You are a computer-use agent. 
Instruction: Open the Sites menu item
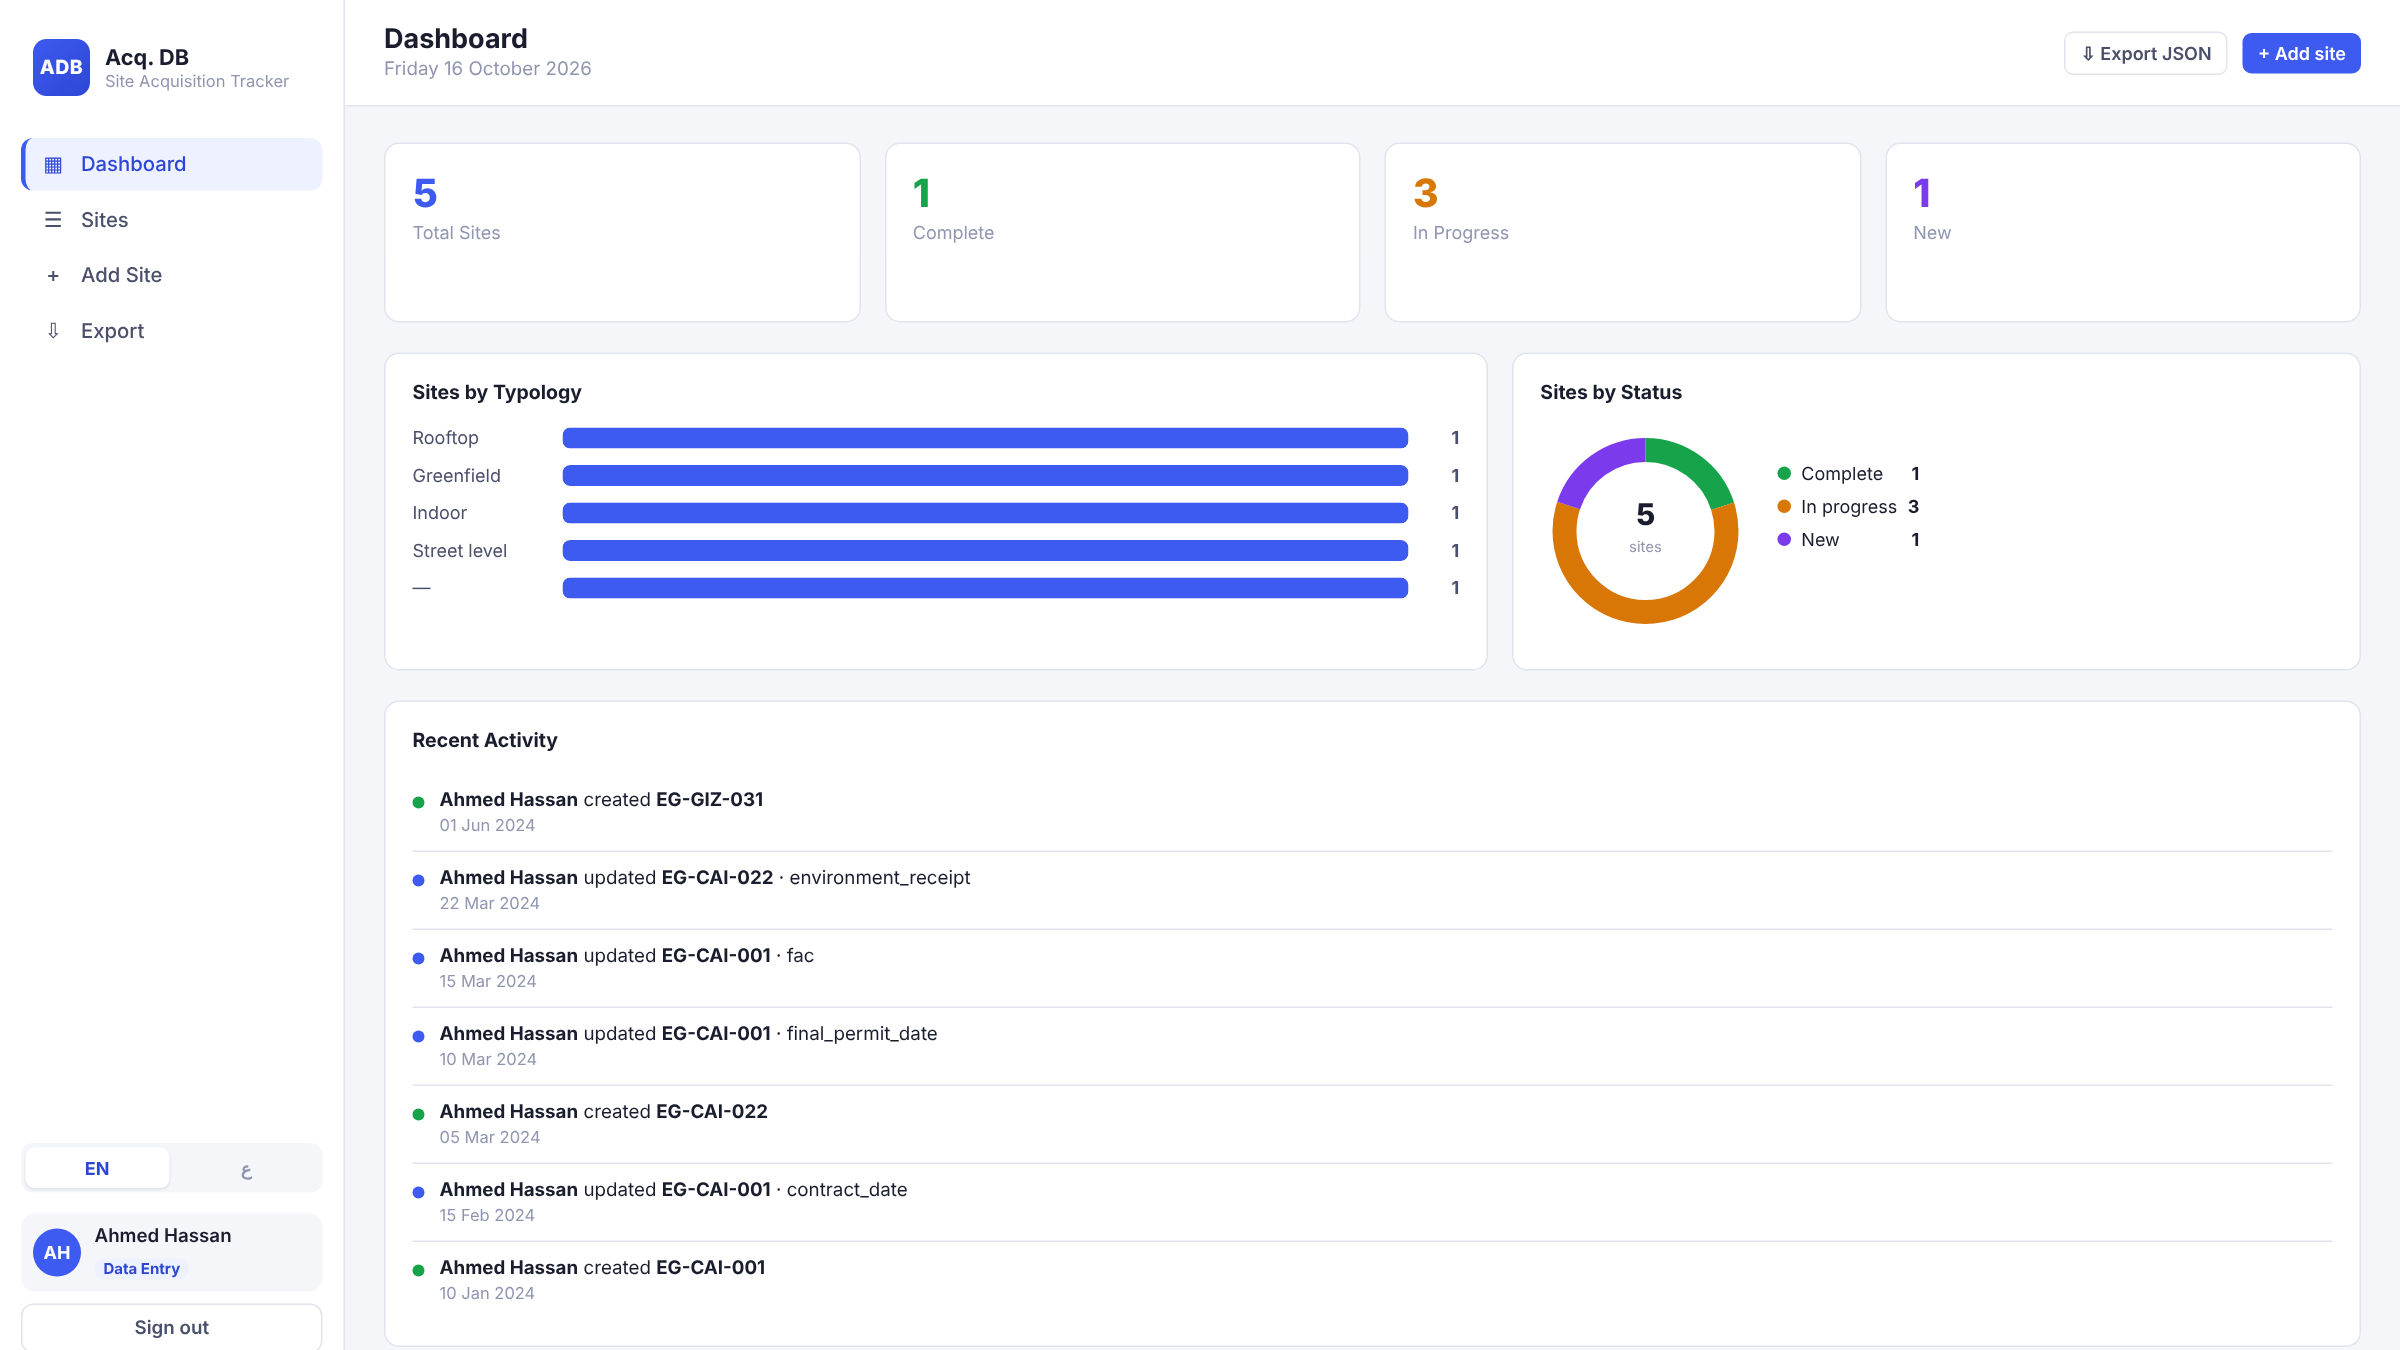point(172,220)
